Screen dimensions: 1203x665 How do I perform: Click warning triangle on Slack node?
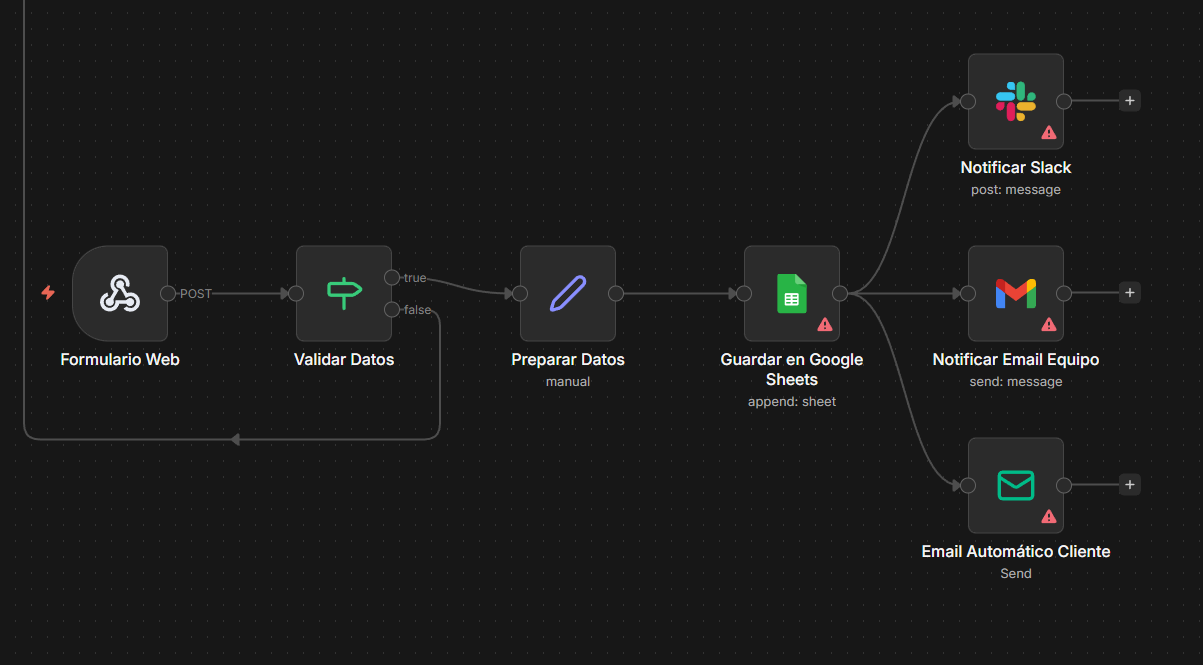point(1049,132)
